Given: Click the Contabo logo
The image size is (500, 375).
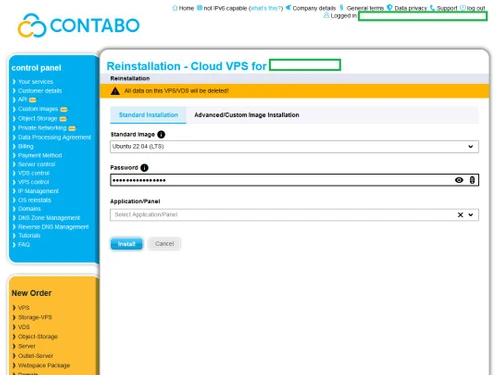Looking at the screenshot, I should point(79,25).
